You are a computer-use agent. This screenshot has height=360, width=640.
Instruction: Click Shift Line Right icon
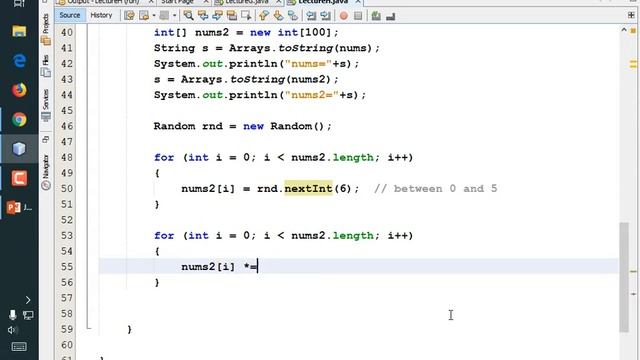pos(325,16)
